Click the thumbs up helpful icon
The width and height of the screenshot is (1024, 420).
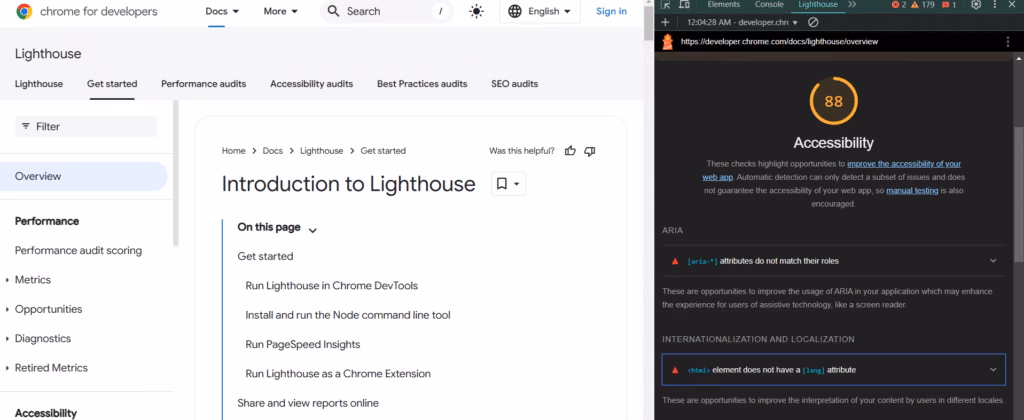point(570,151)
